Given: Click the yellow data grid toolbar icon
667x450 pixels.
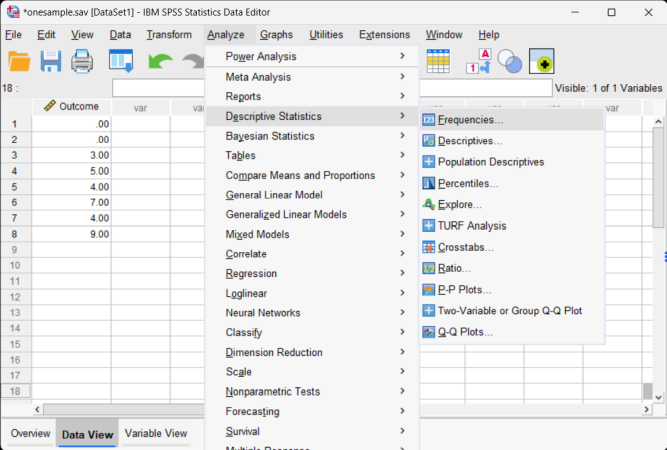Looking at the screenshot, I should [x=438, y=61].
